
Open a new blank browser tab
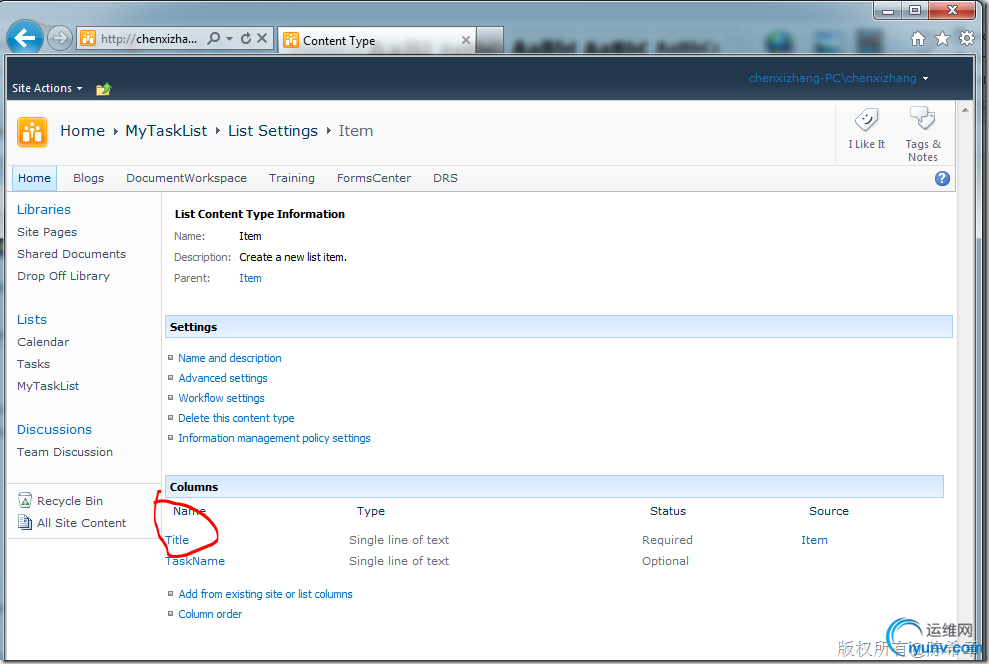489,40
